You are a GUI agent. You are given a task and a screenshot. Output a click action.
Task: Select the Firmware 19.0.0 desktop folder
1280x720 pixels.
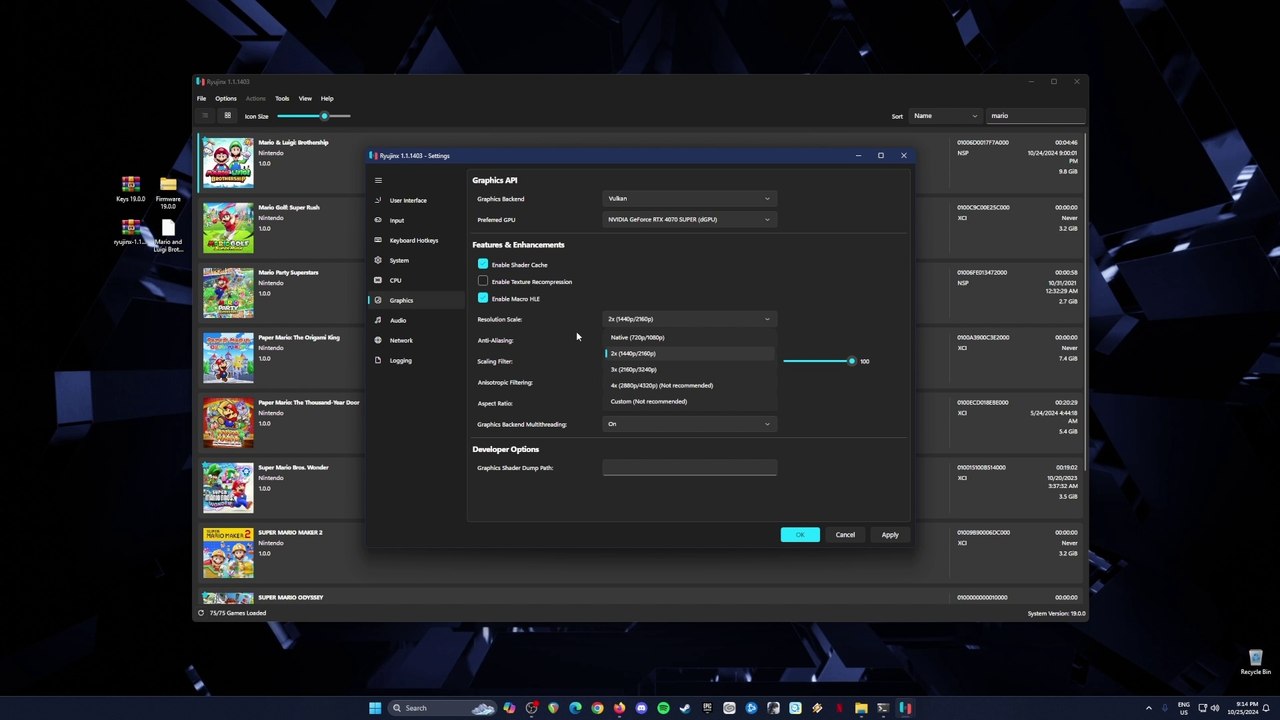click(x=168, y=190)
